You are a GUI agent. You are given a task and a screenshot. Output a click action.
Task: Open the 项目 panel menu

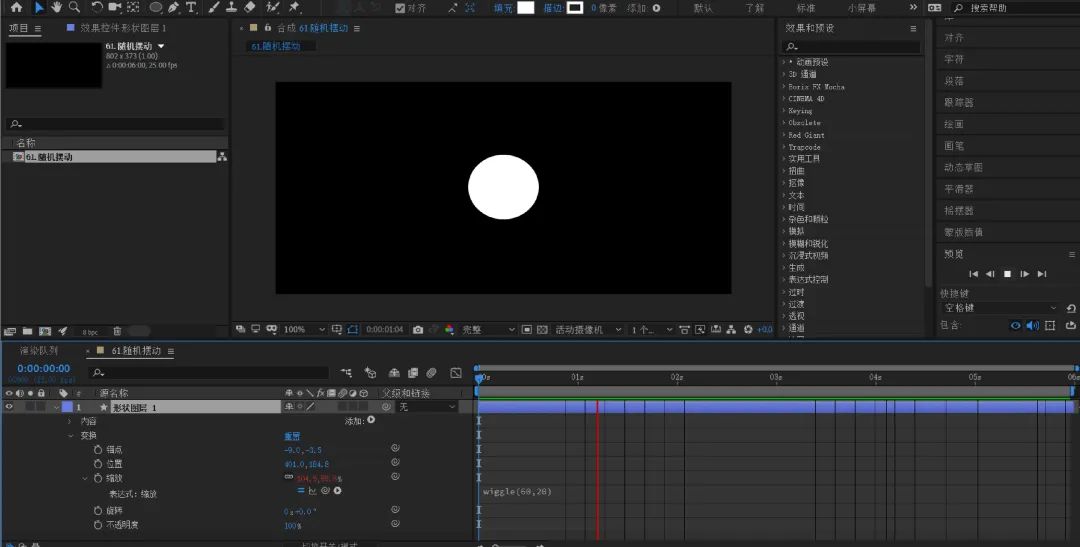point(38,29)
